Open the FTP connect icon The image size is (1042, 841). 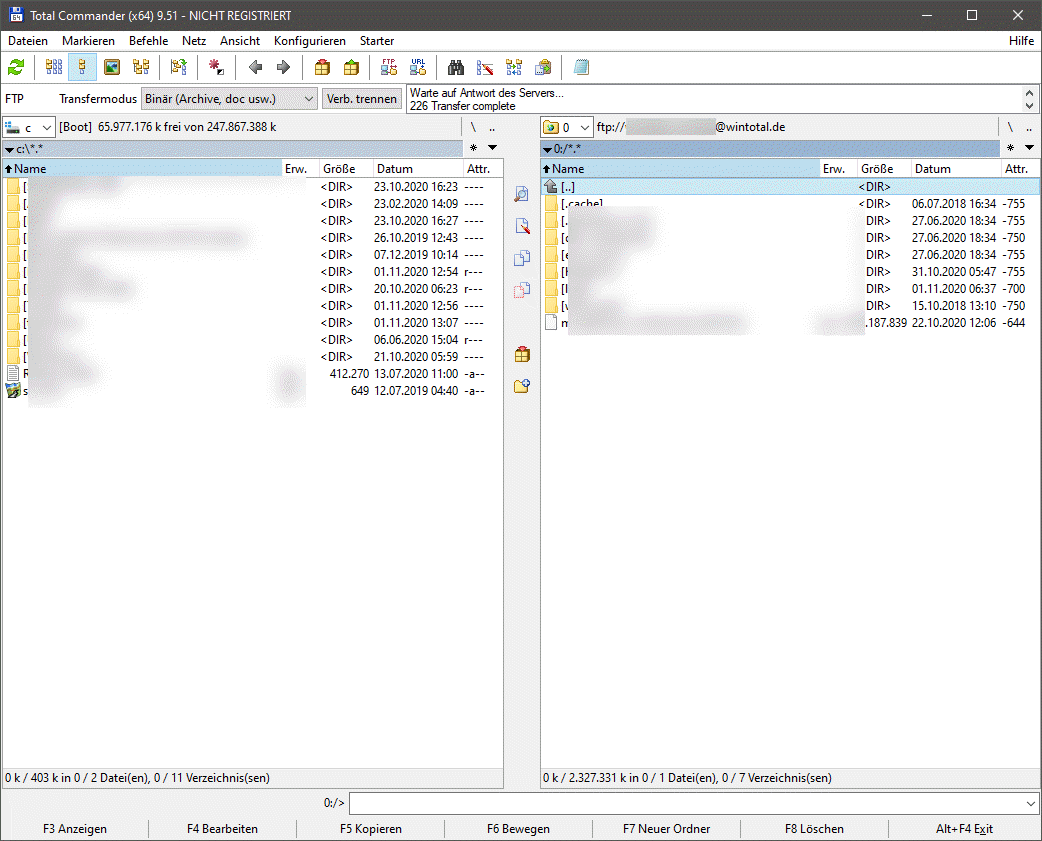tap(389, 67)
